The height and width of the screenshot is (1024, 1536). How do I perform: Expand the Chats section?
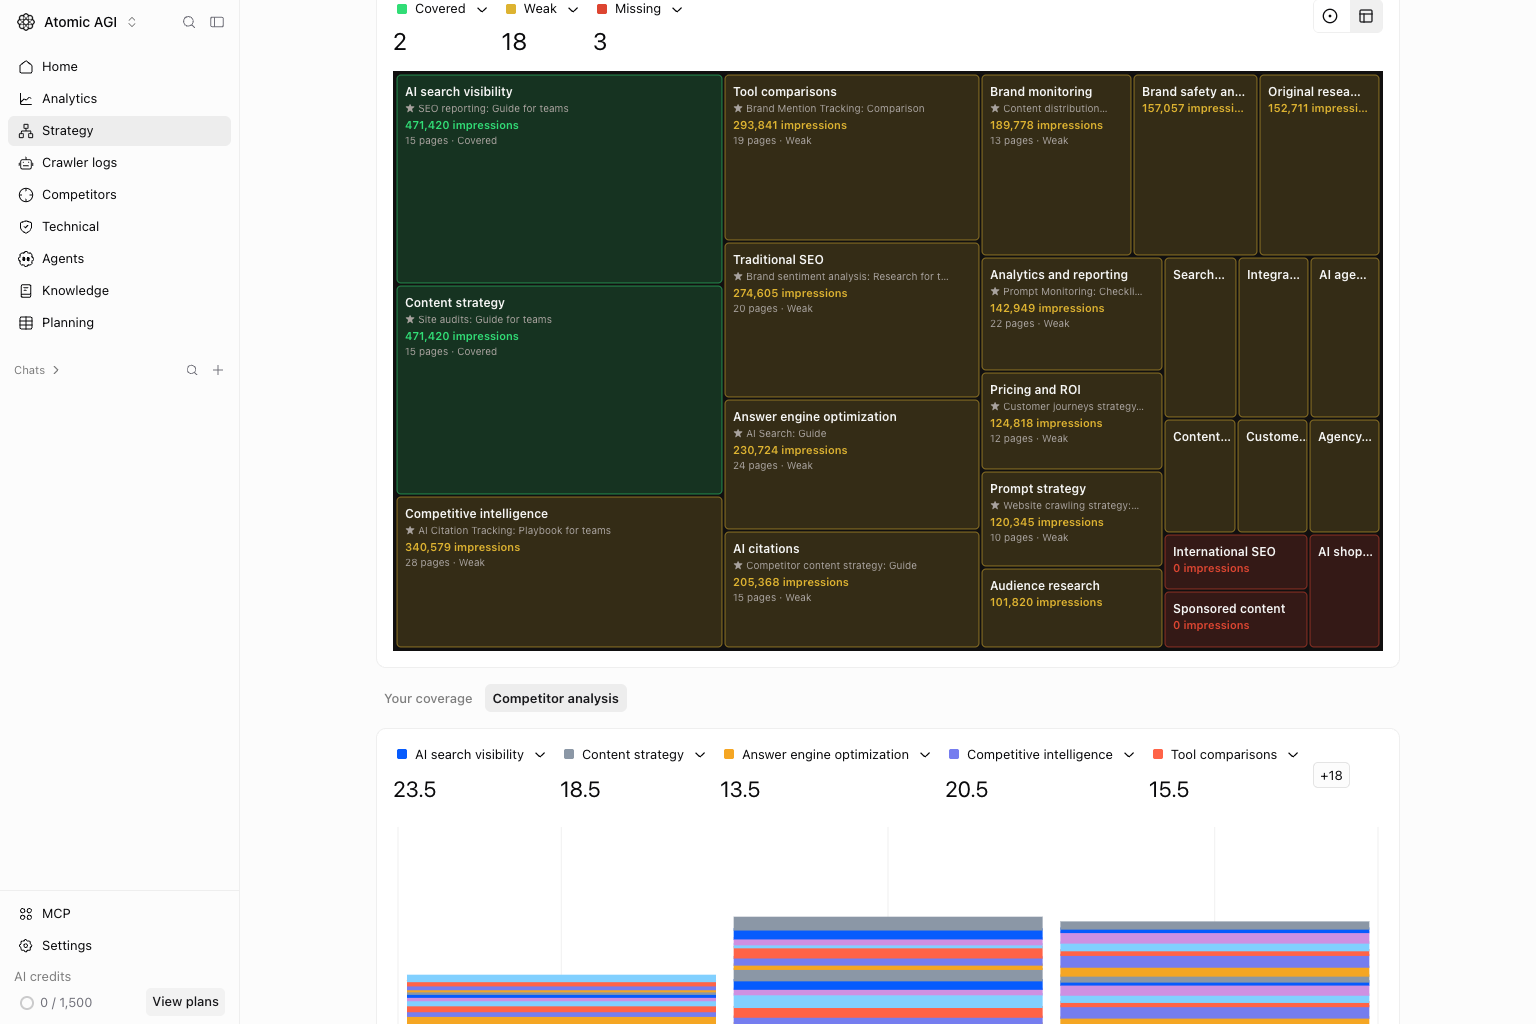[37, 370]
